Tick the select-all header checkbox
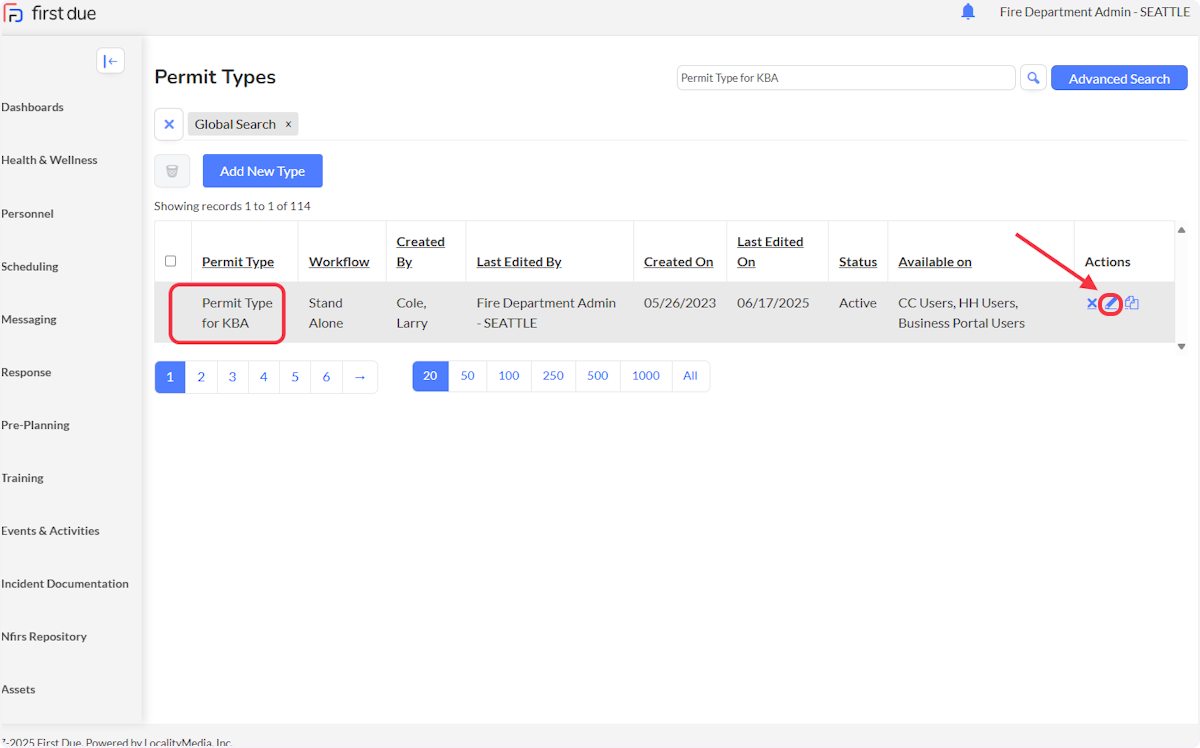The width and height of the screenshot is (1200, 748). (x=170, y=261)
